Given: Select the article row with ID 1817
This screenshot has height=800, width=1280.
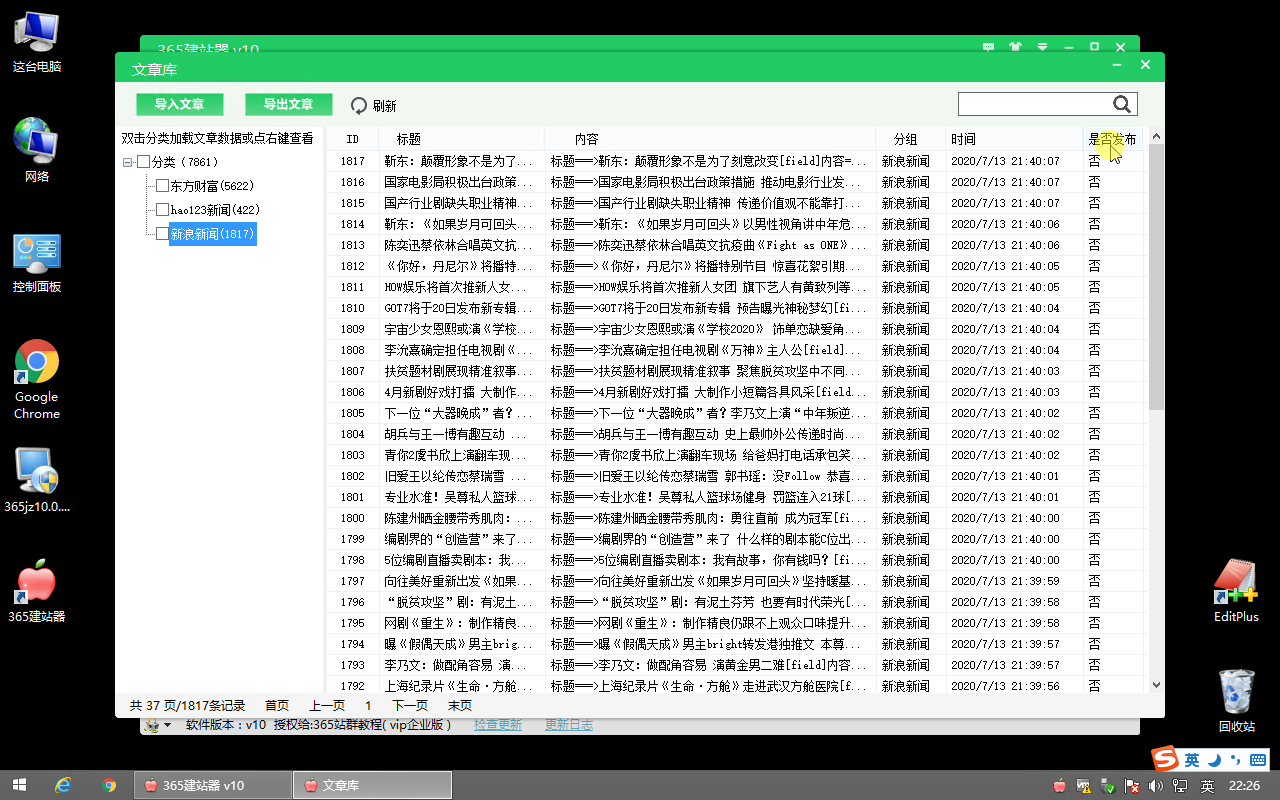Looking at the screenshot, I should point(737,161).
